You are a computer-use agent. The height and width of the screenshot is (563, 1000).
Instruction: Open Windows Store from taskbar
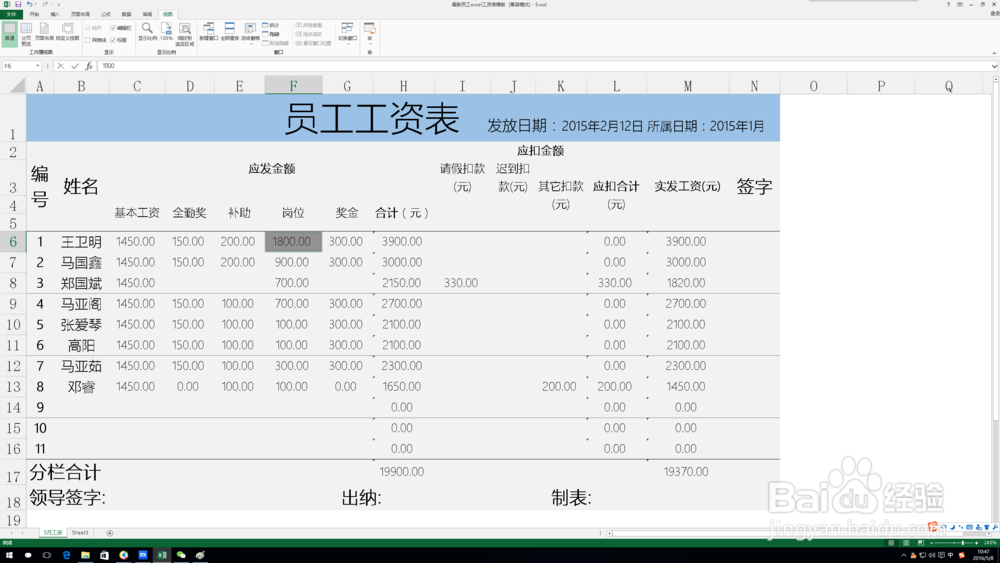click(x=105, y=555)
